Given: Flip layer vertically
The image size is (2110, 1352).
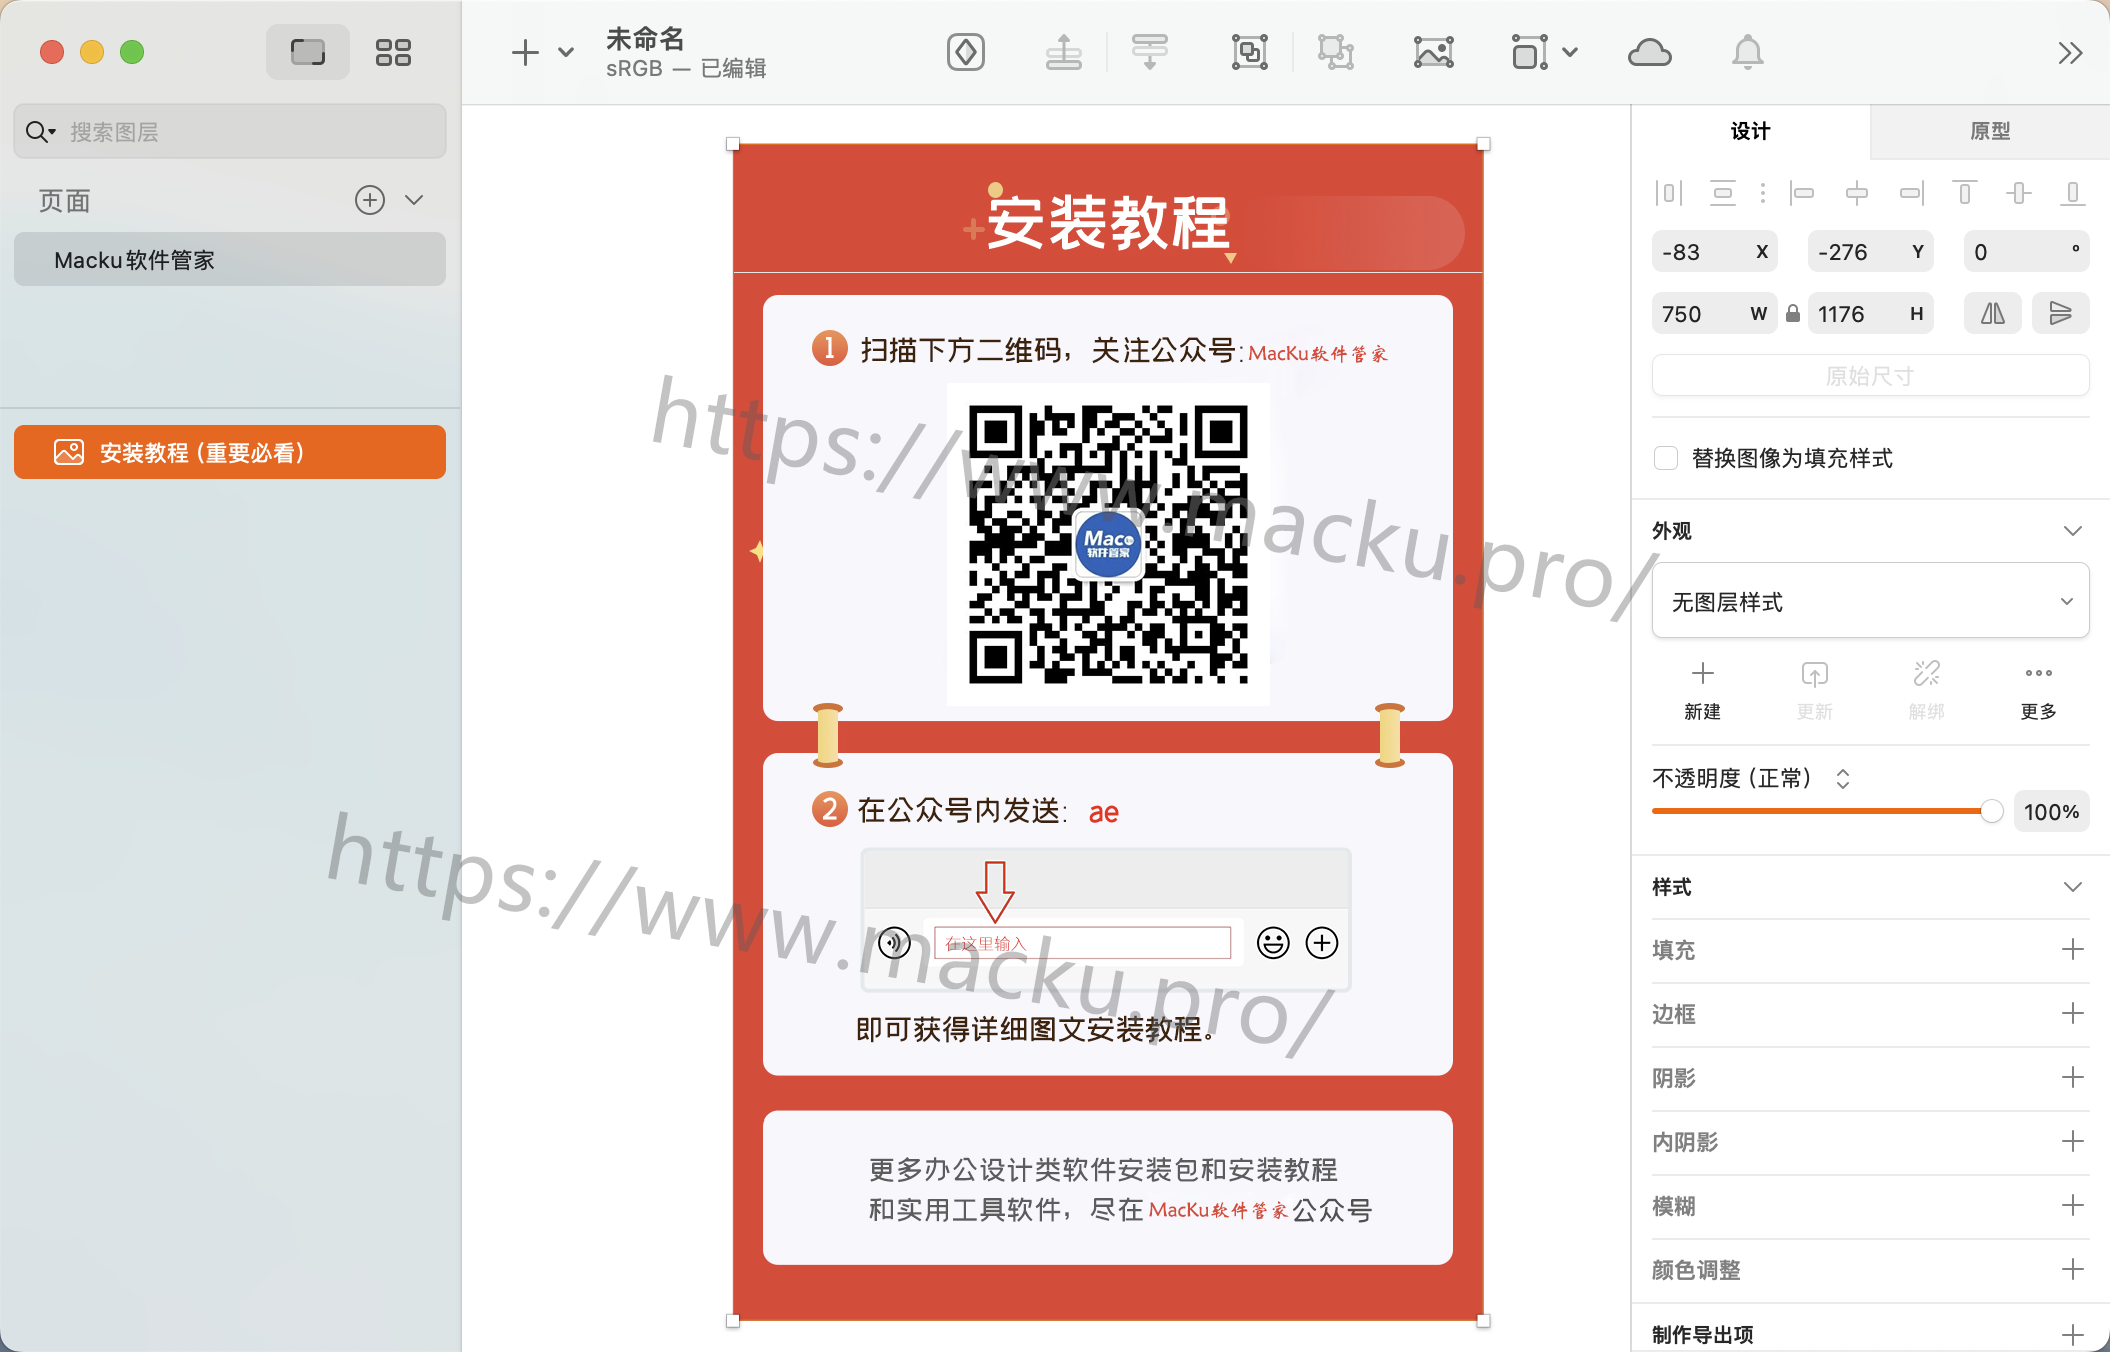Looking at the screenshot, I should [x=2060, y=314].
